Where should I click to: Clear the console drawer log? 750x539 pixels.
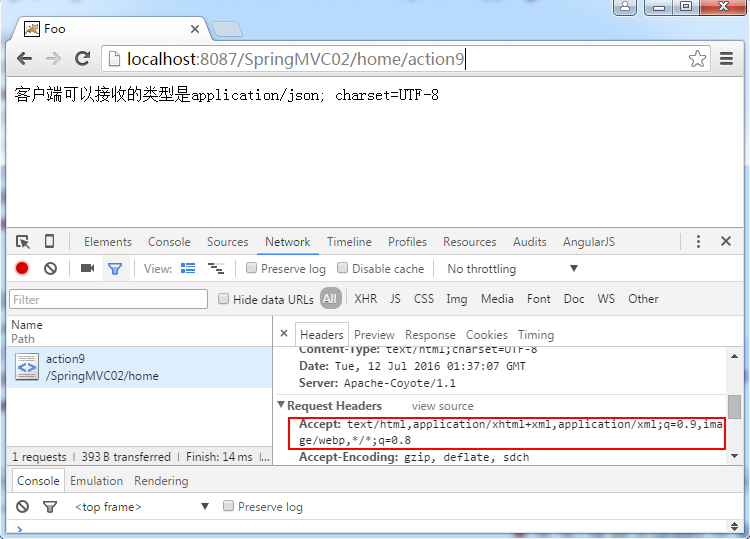point(22,506)
